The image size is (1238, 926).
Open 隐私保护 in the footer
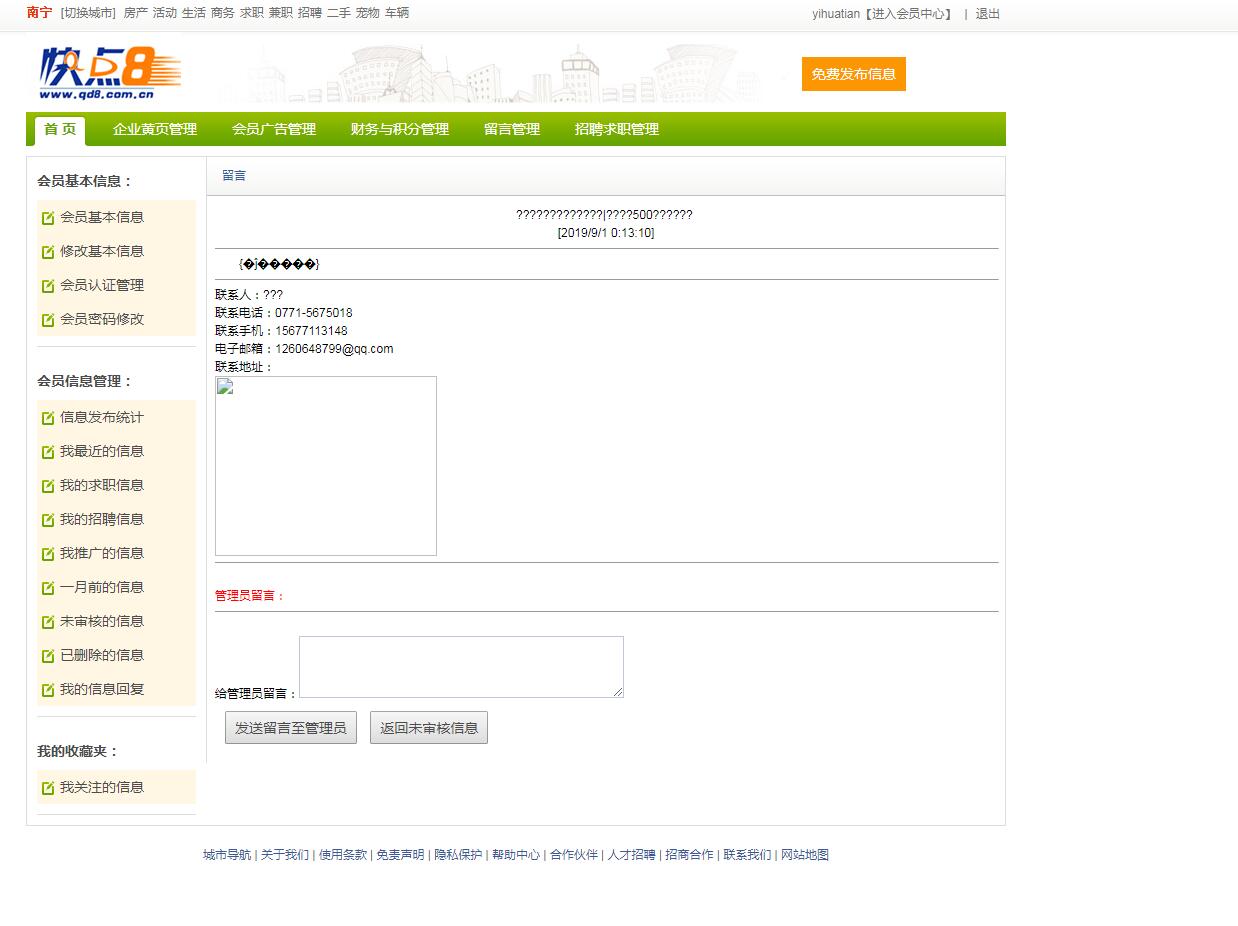pyautogui.click(x=458, y=855)
